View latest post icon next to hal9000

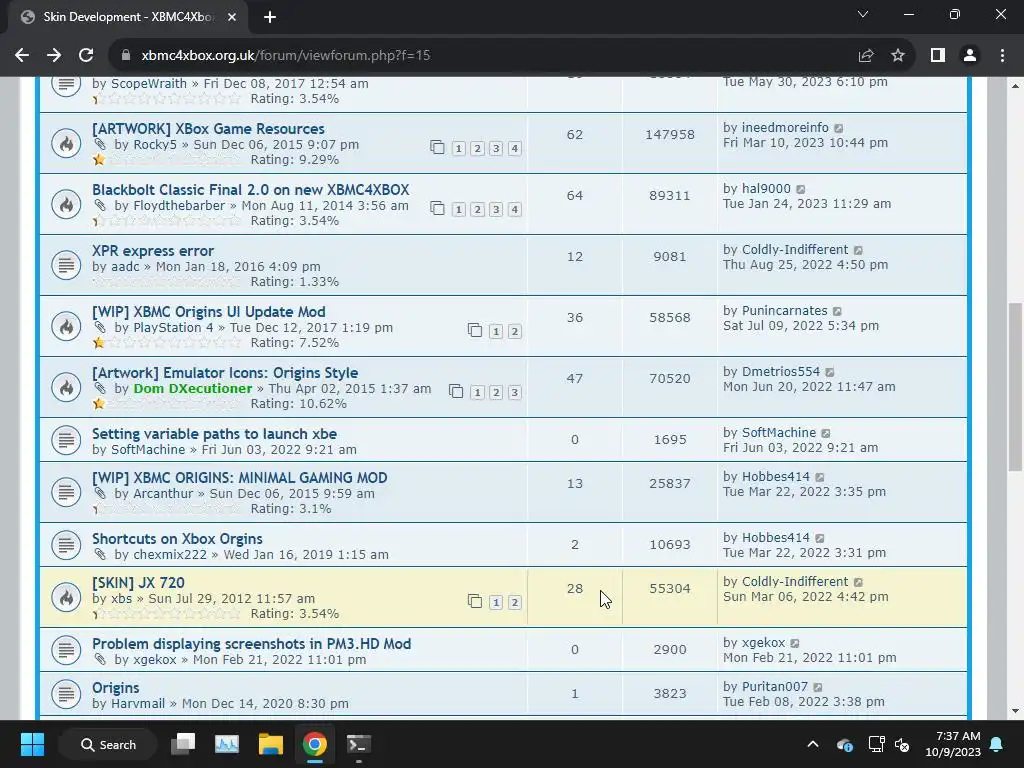pos(801,189)
